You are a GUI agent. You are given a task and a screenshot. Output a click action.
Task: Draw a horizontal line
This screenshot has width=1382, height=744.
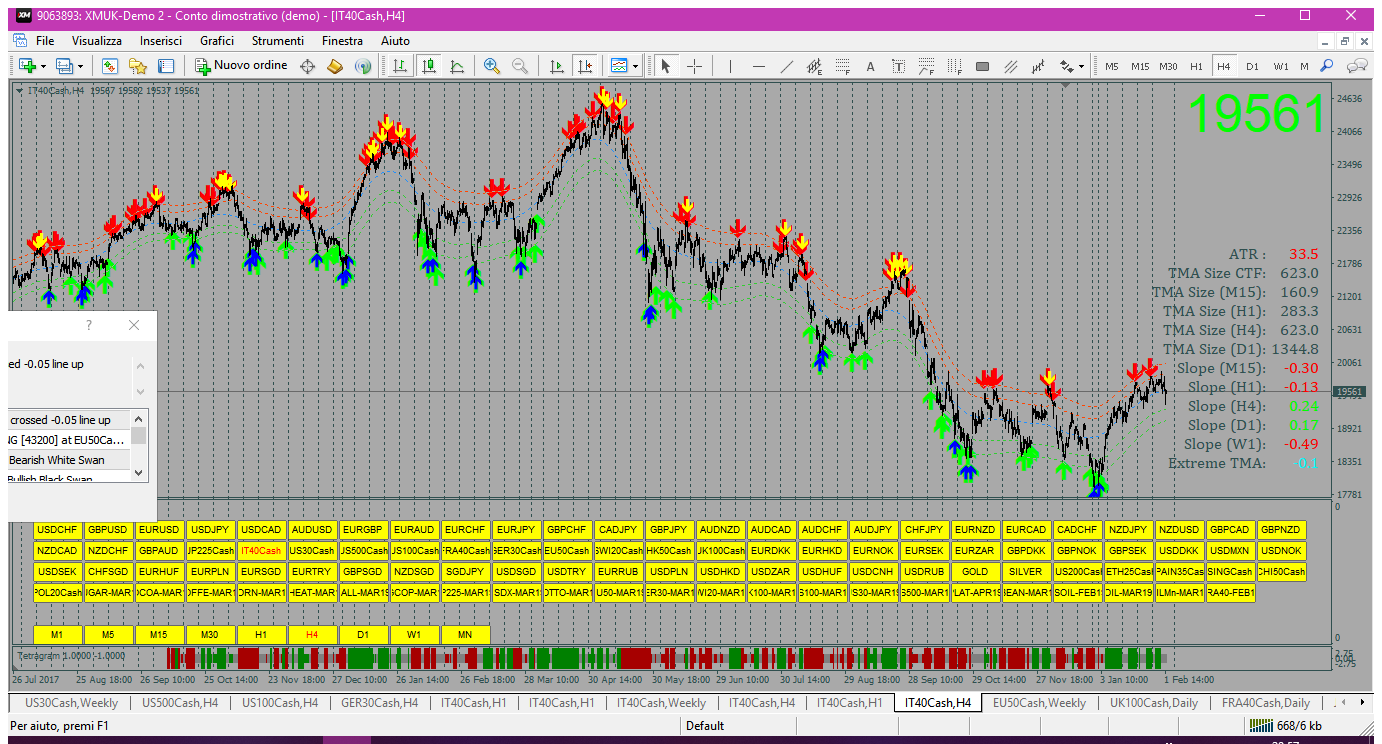click(x=759, y=66)
